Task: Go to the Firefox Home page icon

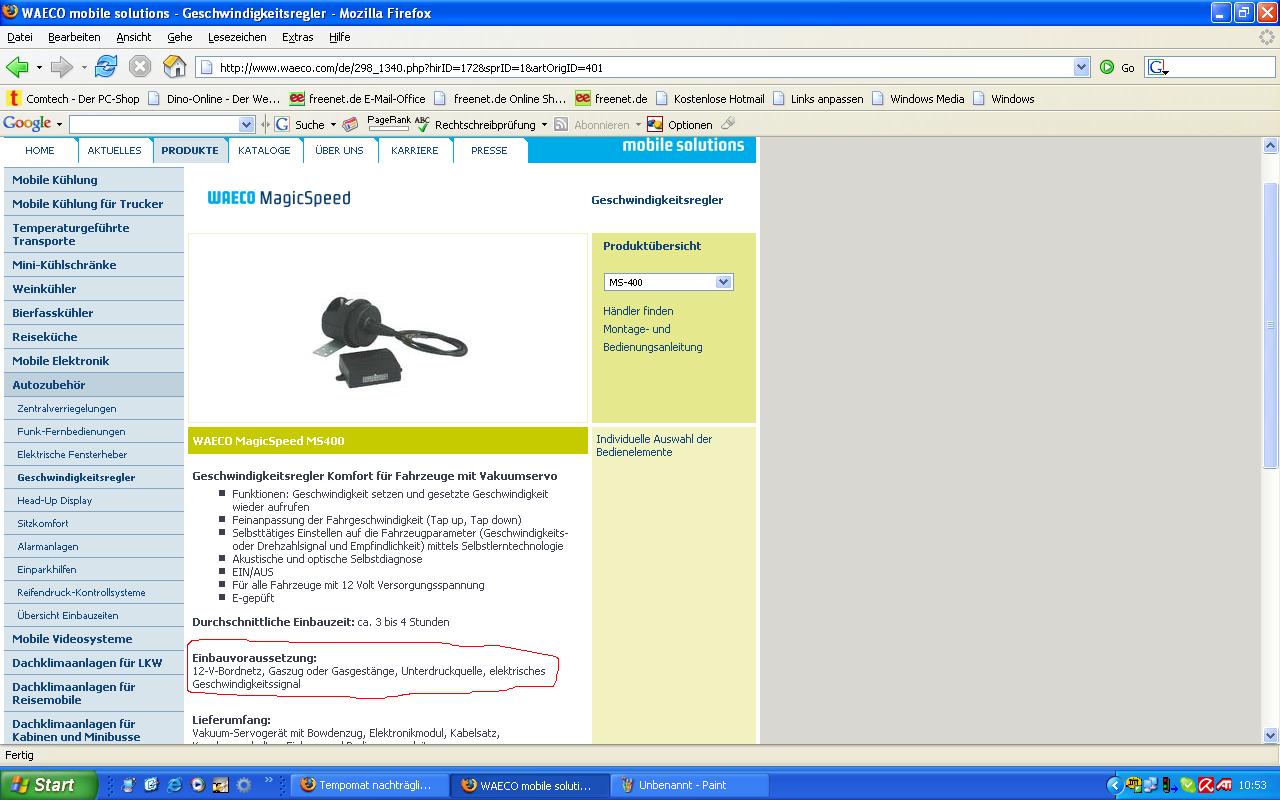Action: [x=175, y=67]
